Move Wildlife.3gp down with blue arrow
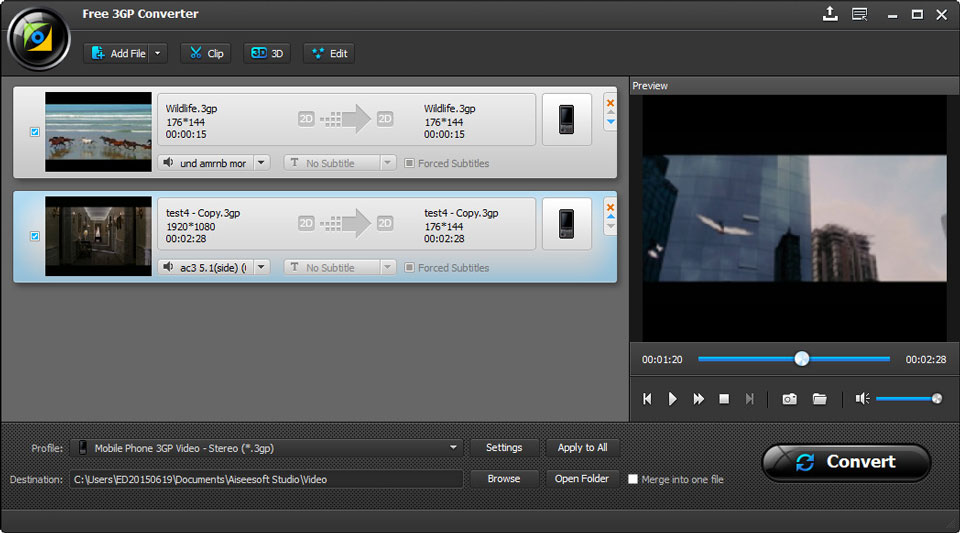Screen dimensions: 960x533 pos(610,122)
